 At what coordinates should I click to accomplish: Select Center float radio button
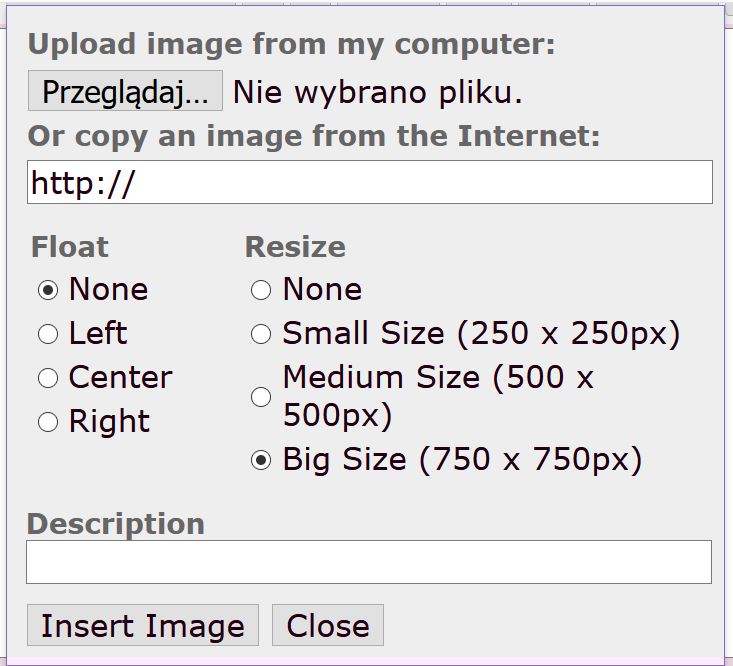48,378
